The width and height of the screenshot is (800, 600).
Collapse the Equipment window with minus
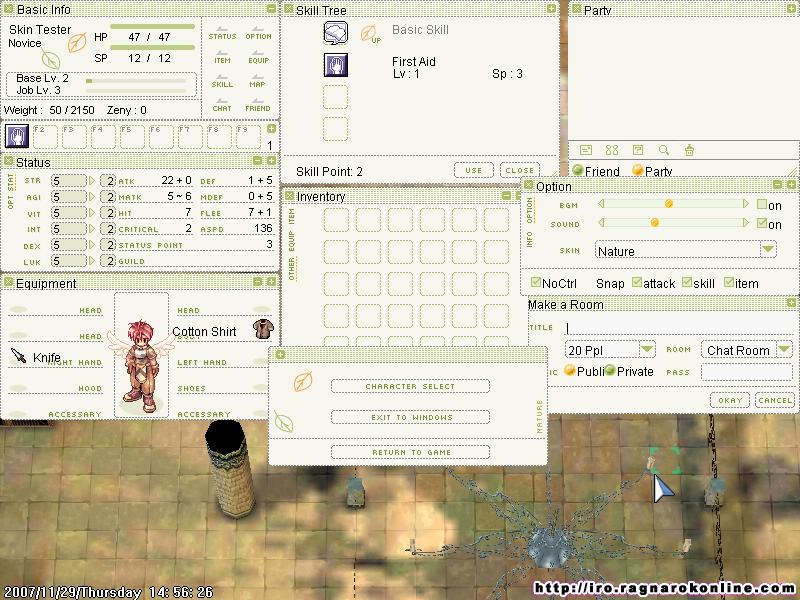(258, 282)
